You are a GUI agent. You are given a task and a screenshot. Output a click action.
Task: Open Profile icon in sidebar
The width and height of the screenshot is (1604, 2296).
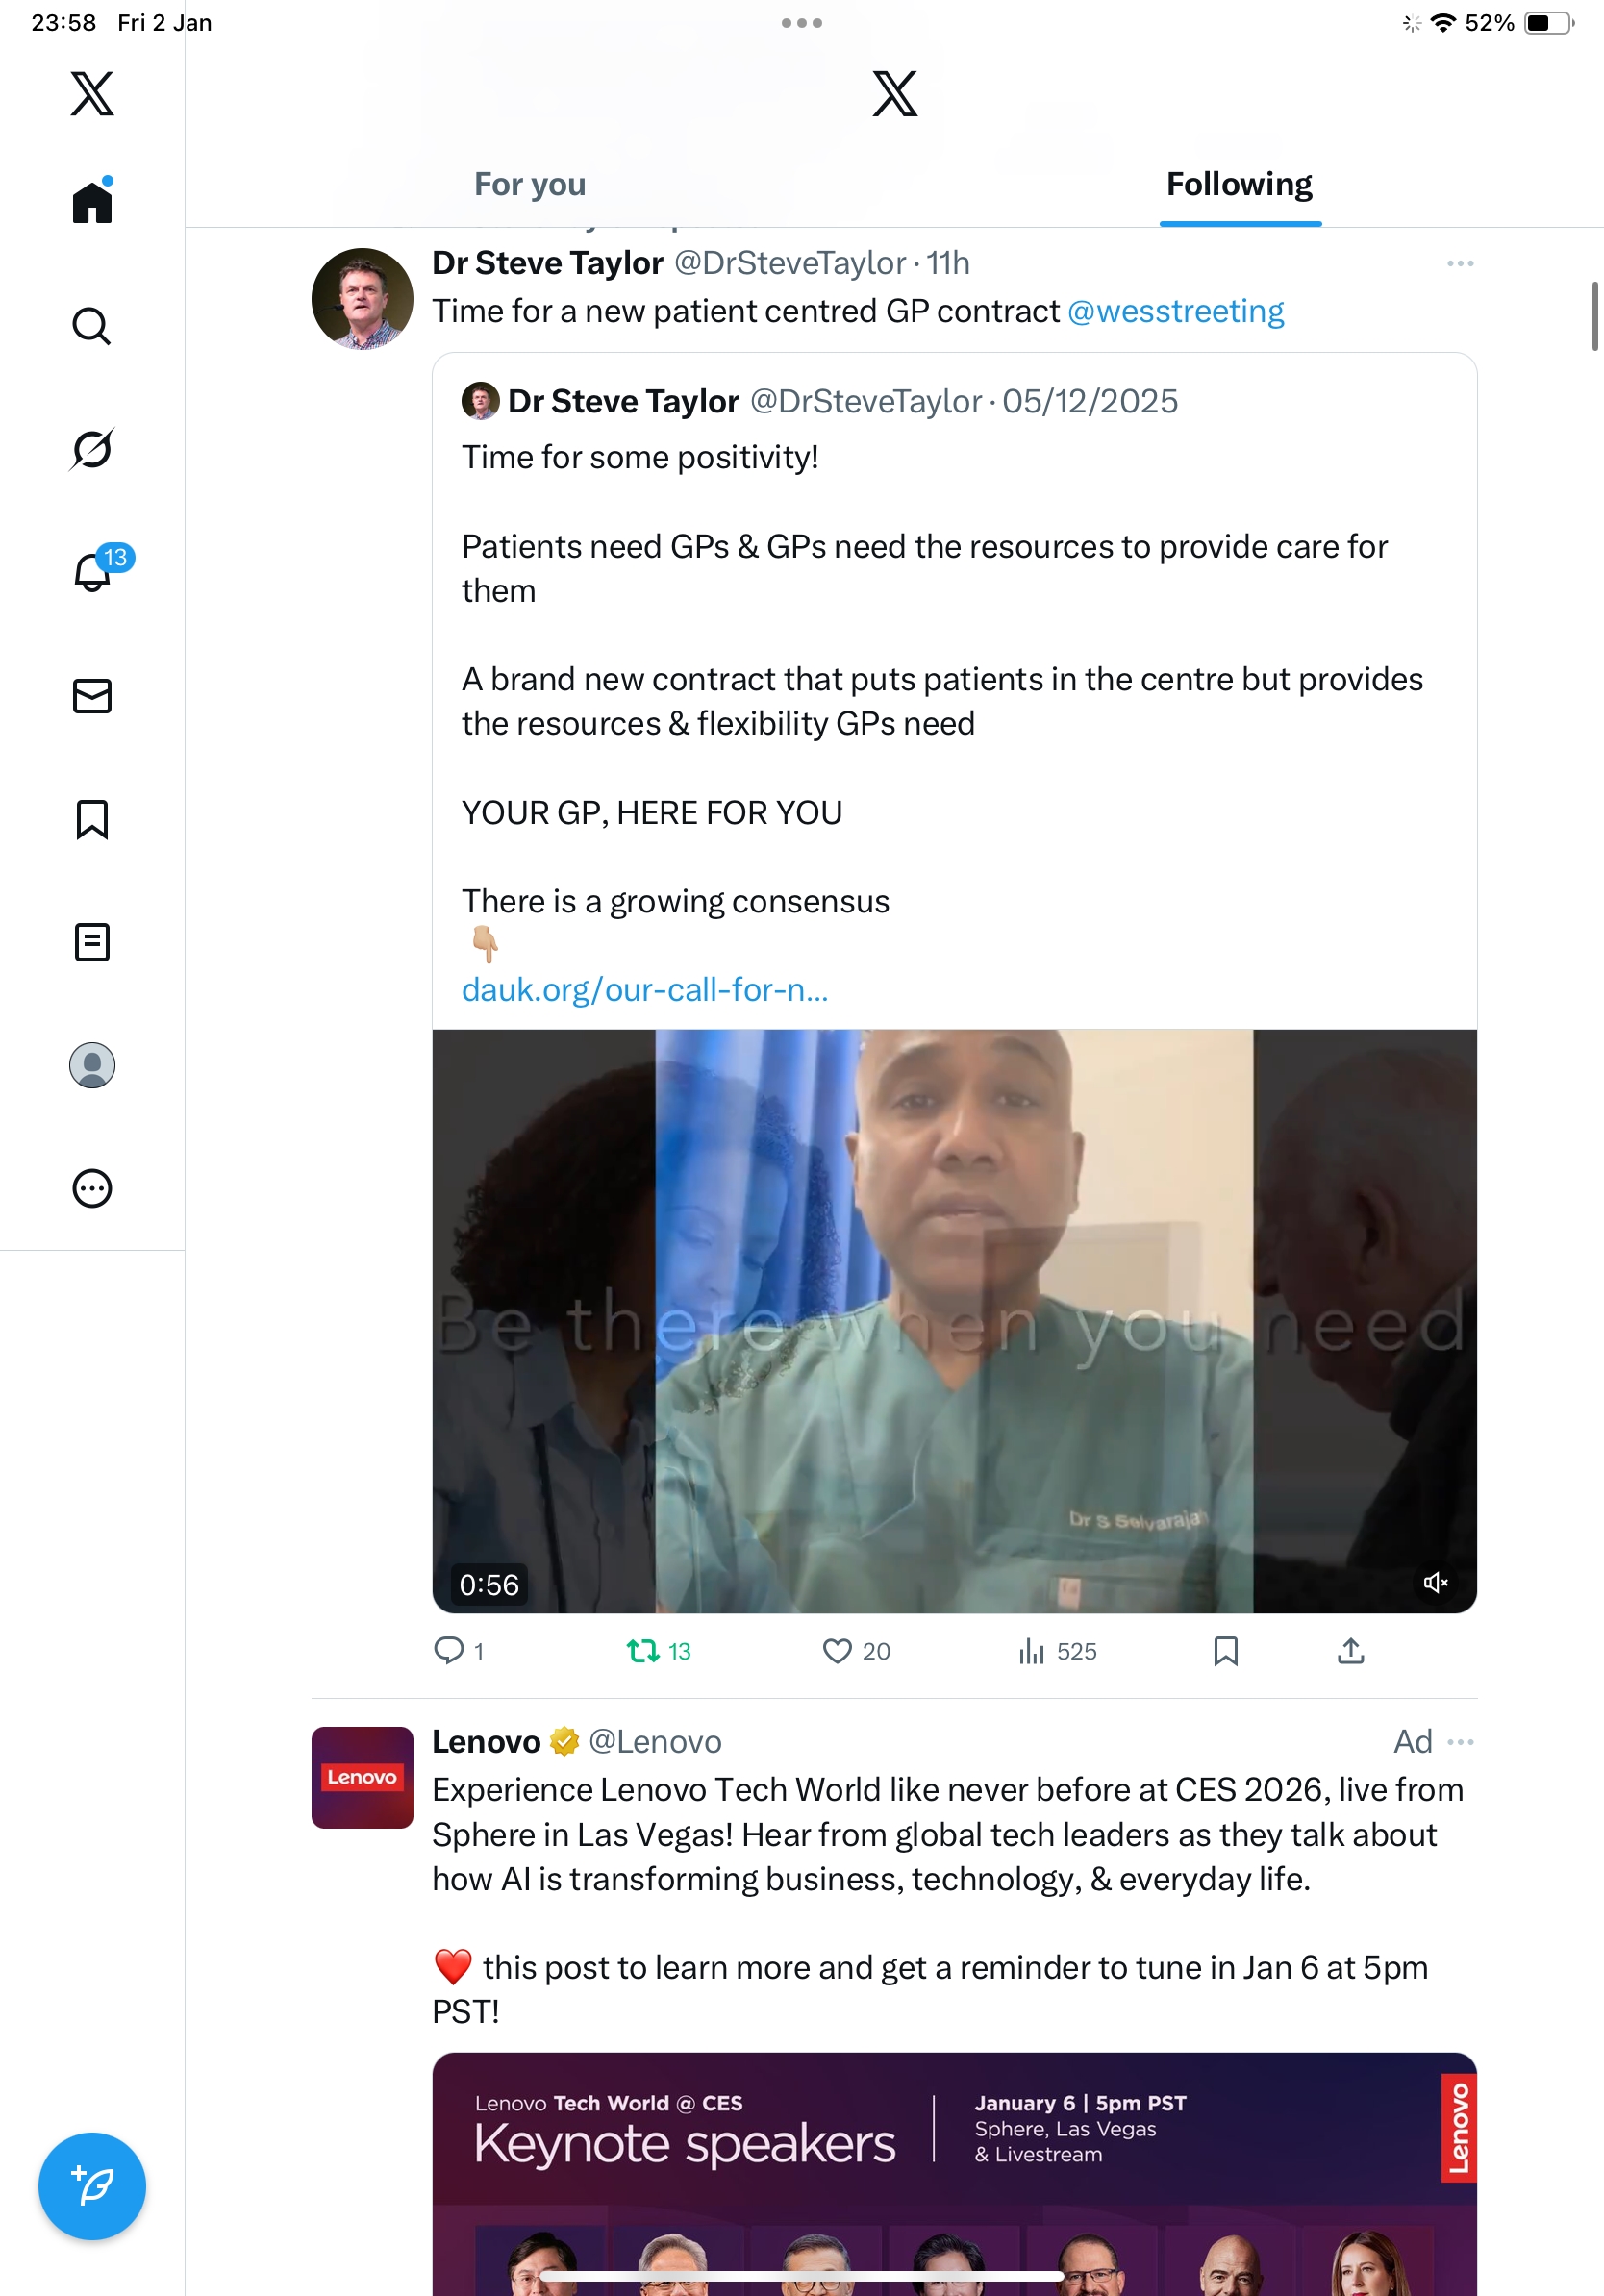pos(92,1065)
